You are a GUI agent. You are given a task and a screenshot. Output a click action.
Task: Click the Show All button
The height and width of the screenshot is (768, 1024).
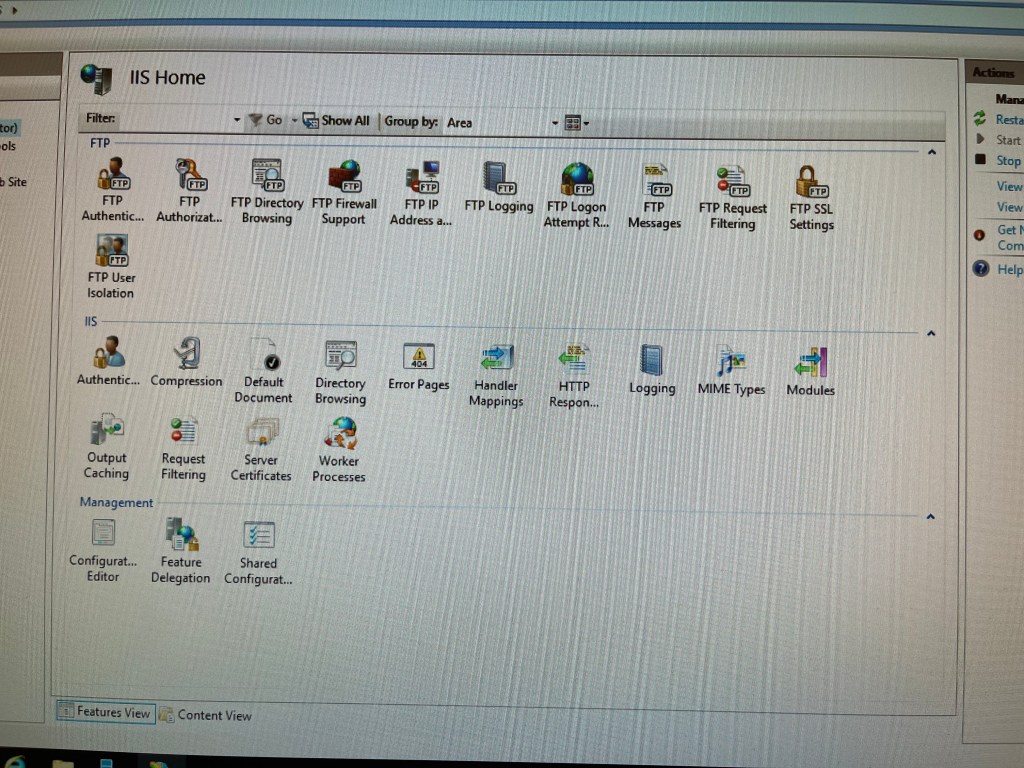click(337, 120)
